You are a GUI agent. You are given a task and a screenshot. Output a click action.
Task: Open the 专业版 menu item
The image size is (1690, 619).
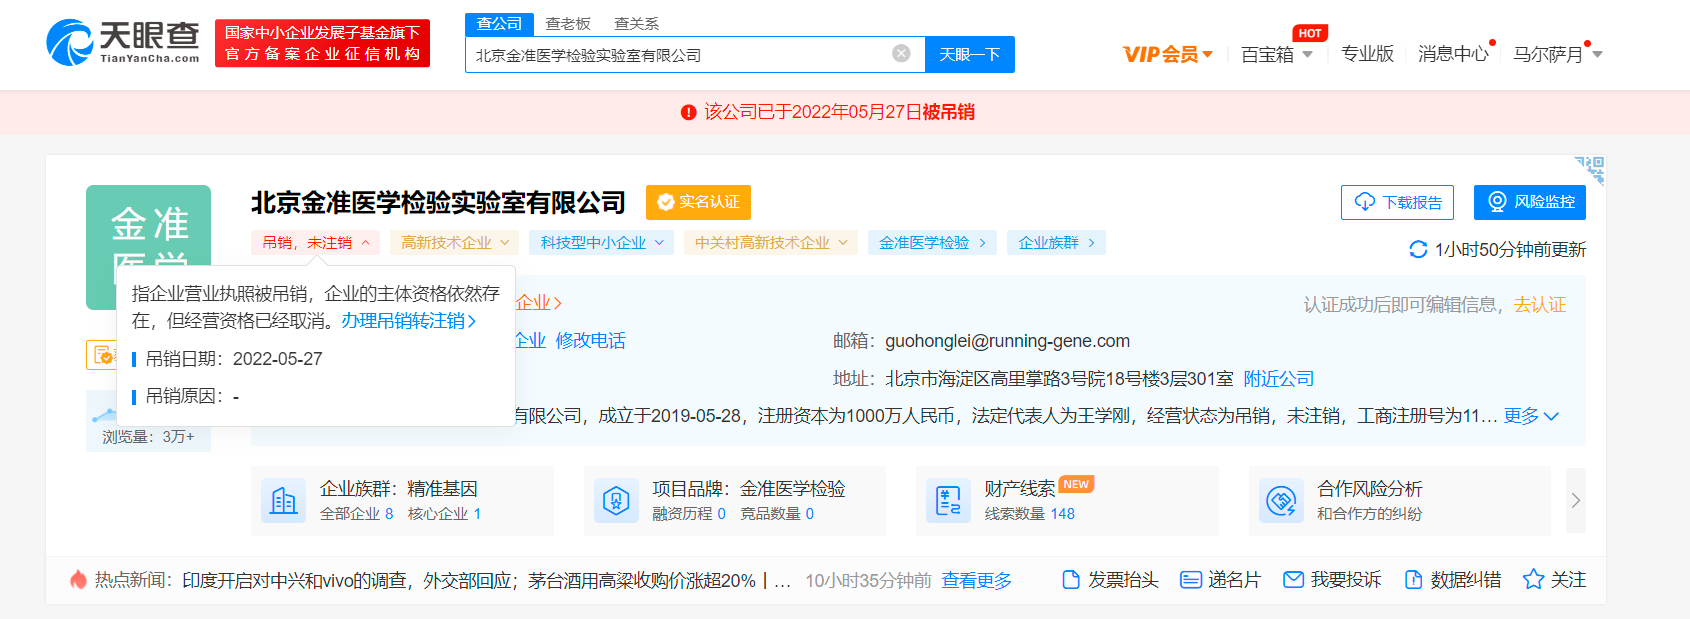pos(1367,54)
